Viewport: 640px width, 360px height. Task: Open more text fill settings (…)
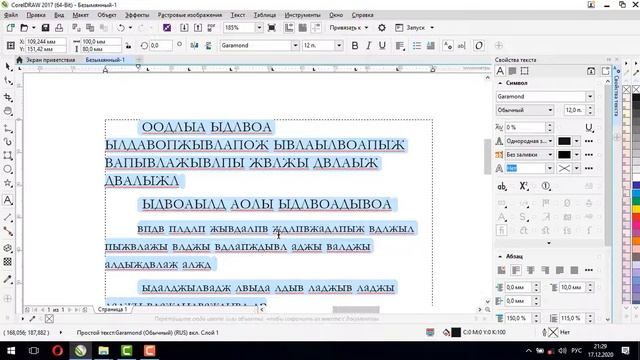coord(589,141)
